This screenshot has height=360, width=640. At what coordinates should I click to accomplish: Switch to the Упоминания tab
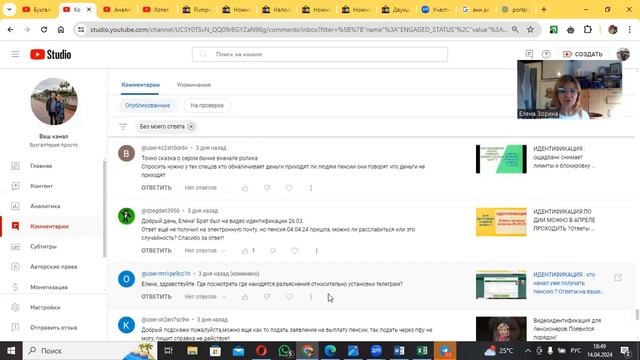tap(193, 85)
